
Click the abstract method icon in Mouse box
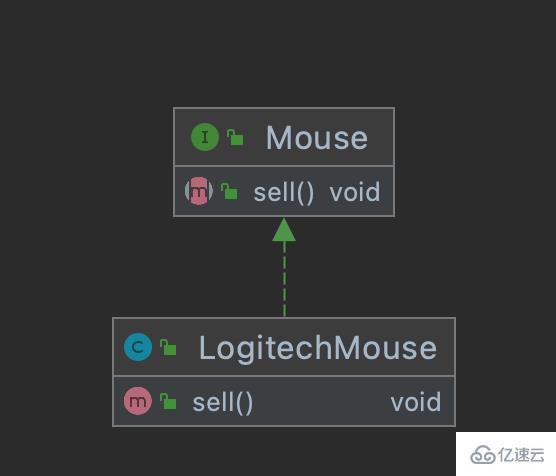[x=199, y=191]
